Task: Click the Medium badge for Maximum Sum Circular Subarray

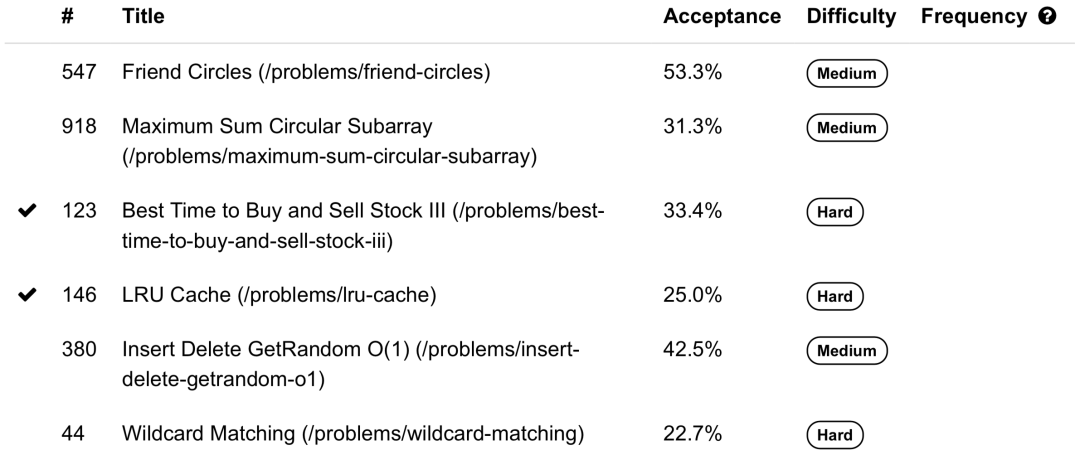Action: click(x=847, y=127)
